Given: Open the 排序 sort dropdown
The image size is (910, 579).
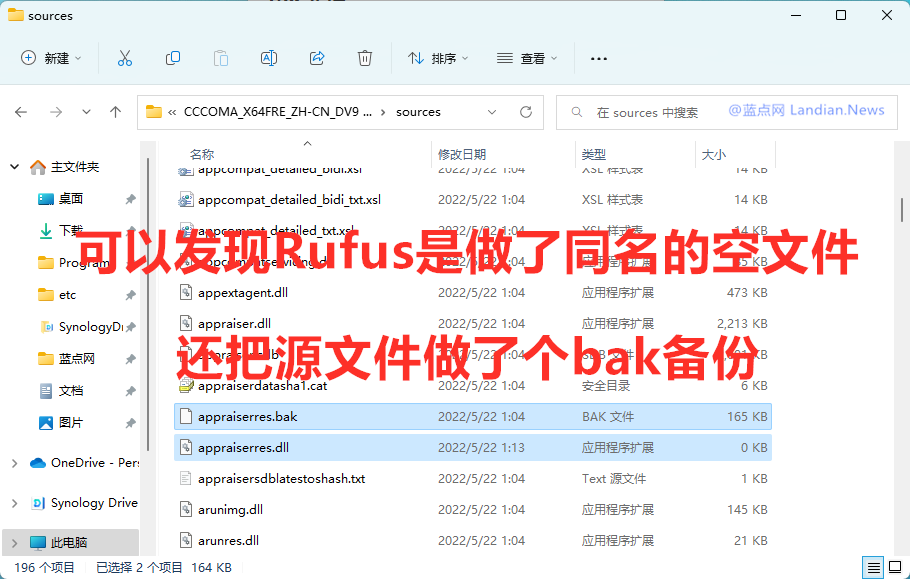Looking at the screenshot, I should tap(438, 59).
